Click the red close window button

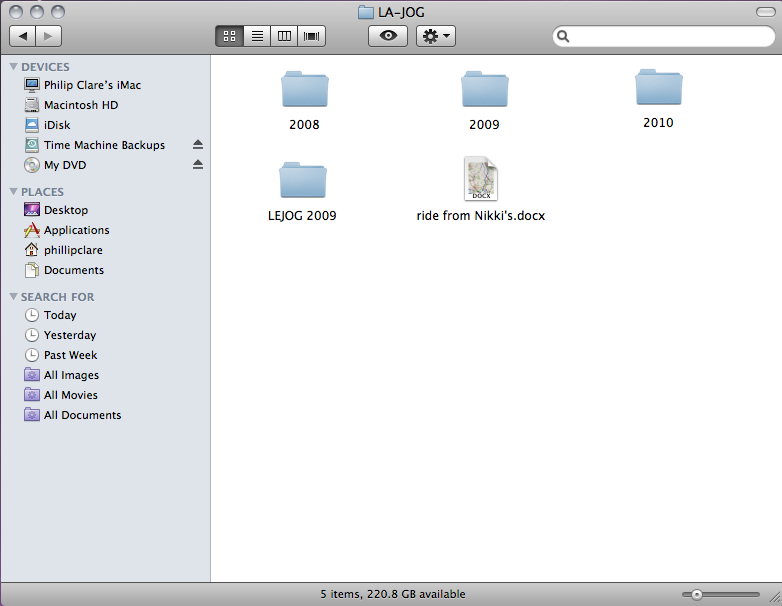[x=16, y=11]
